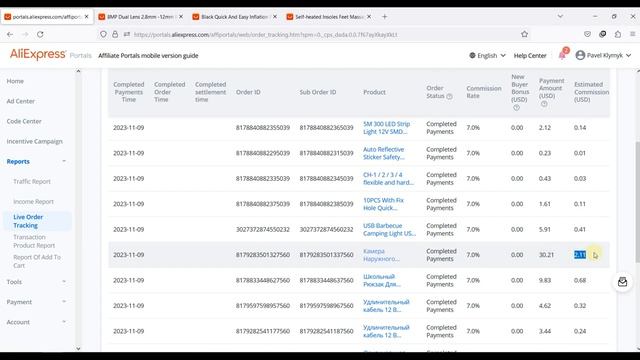Click the browser back arrow

tap(10, 35)
